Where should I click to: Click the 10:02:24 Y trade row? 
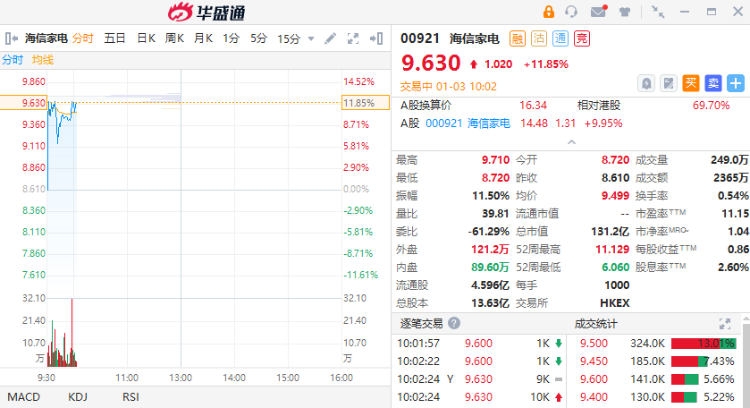coord(480,379)
